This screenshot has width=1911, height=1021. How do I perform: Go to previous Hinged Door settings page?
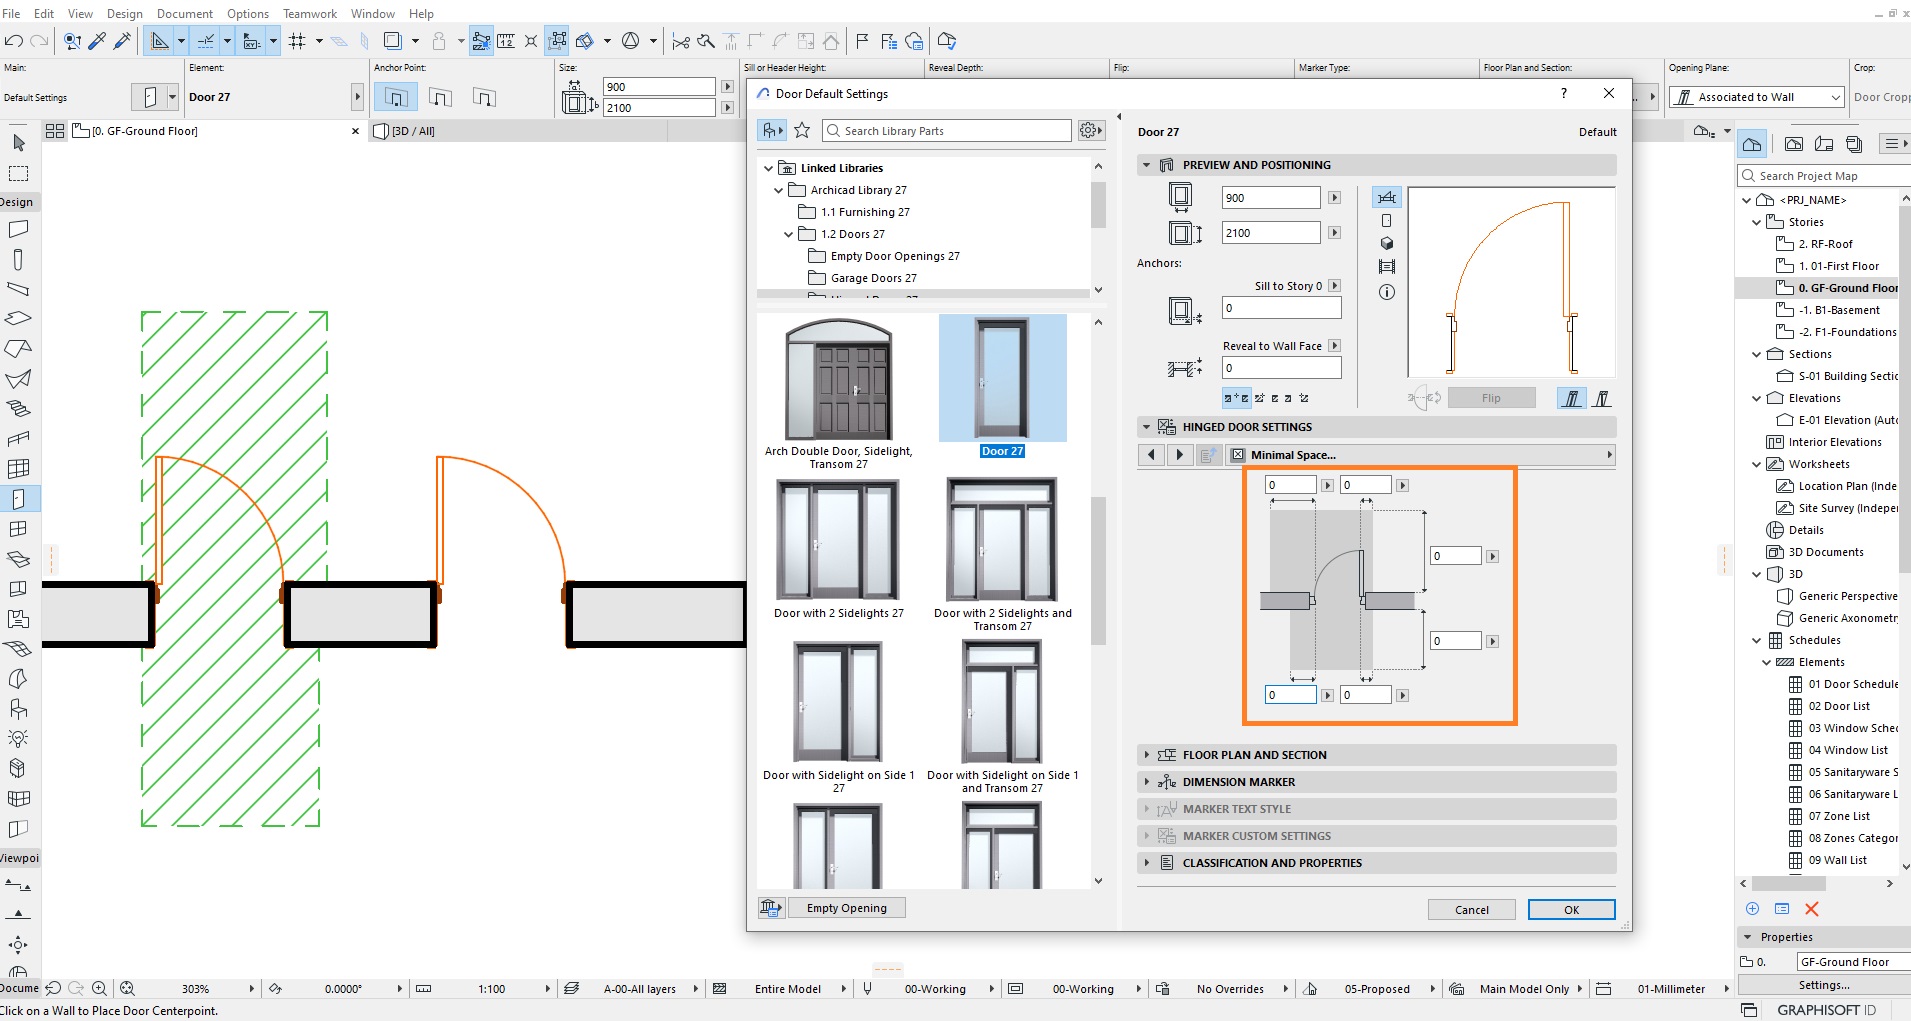(x=1151, y=455)
